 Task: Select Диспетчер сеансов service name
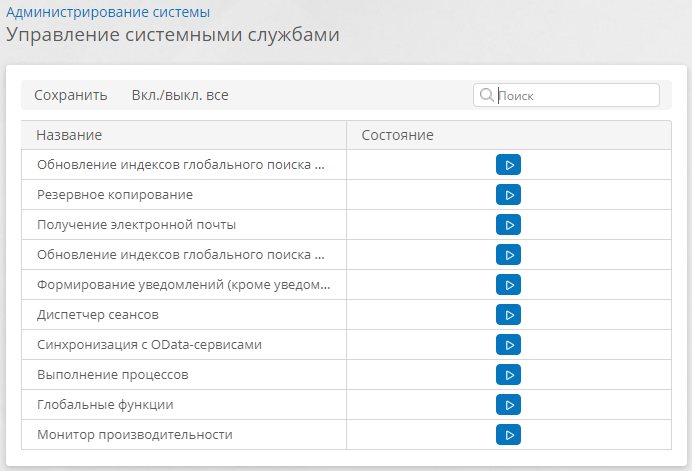98,315
